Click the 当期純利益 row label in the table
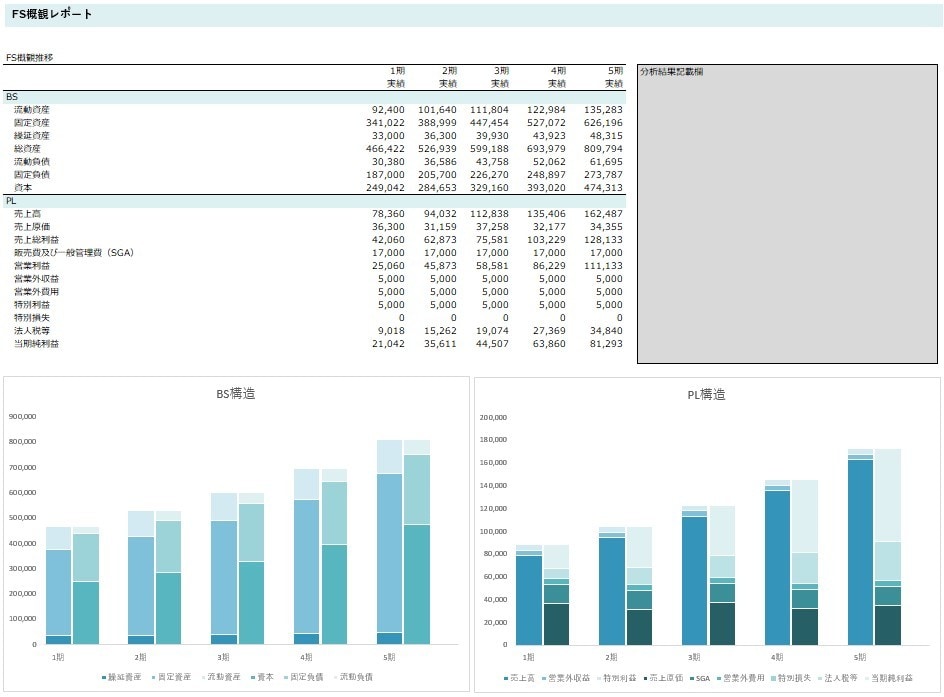Image resolution: width=944 pixels, height=697 pixels. [37, 344]
